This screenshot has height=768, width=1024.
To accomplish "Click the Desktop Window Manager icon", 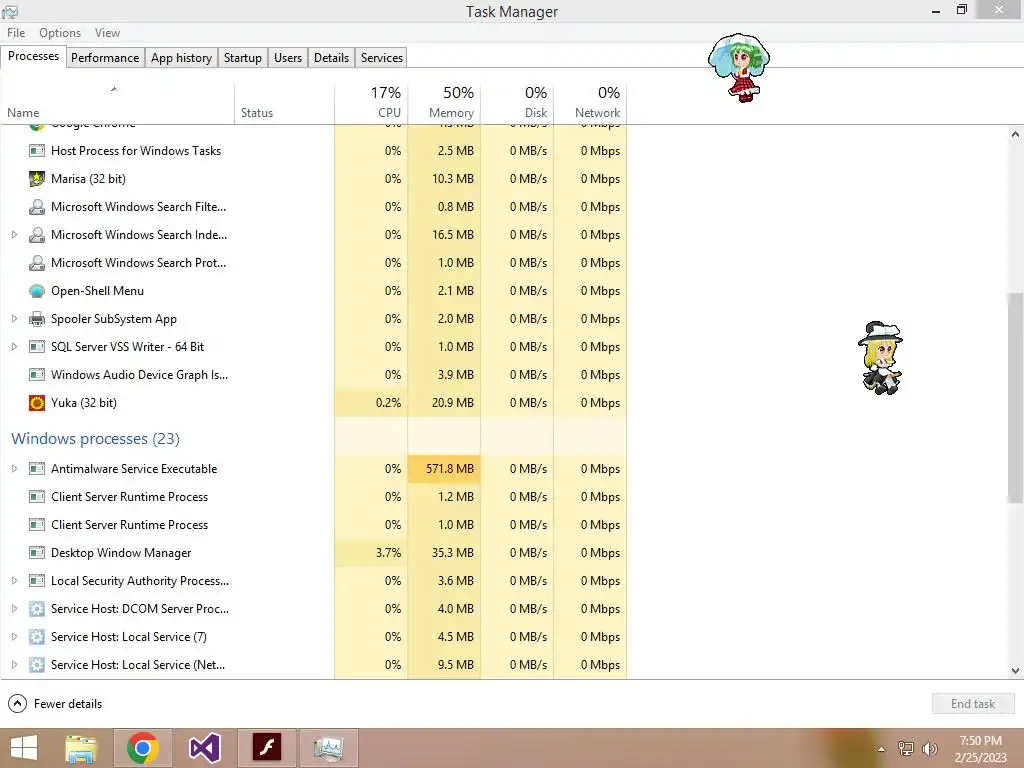I will [37, 553].
